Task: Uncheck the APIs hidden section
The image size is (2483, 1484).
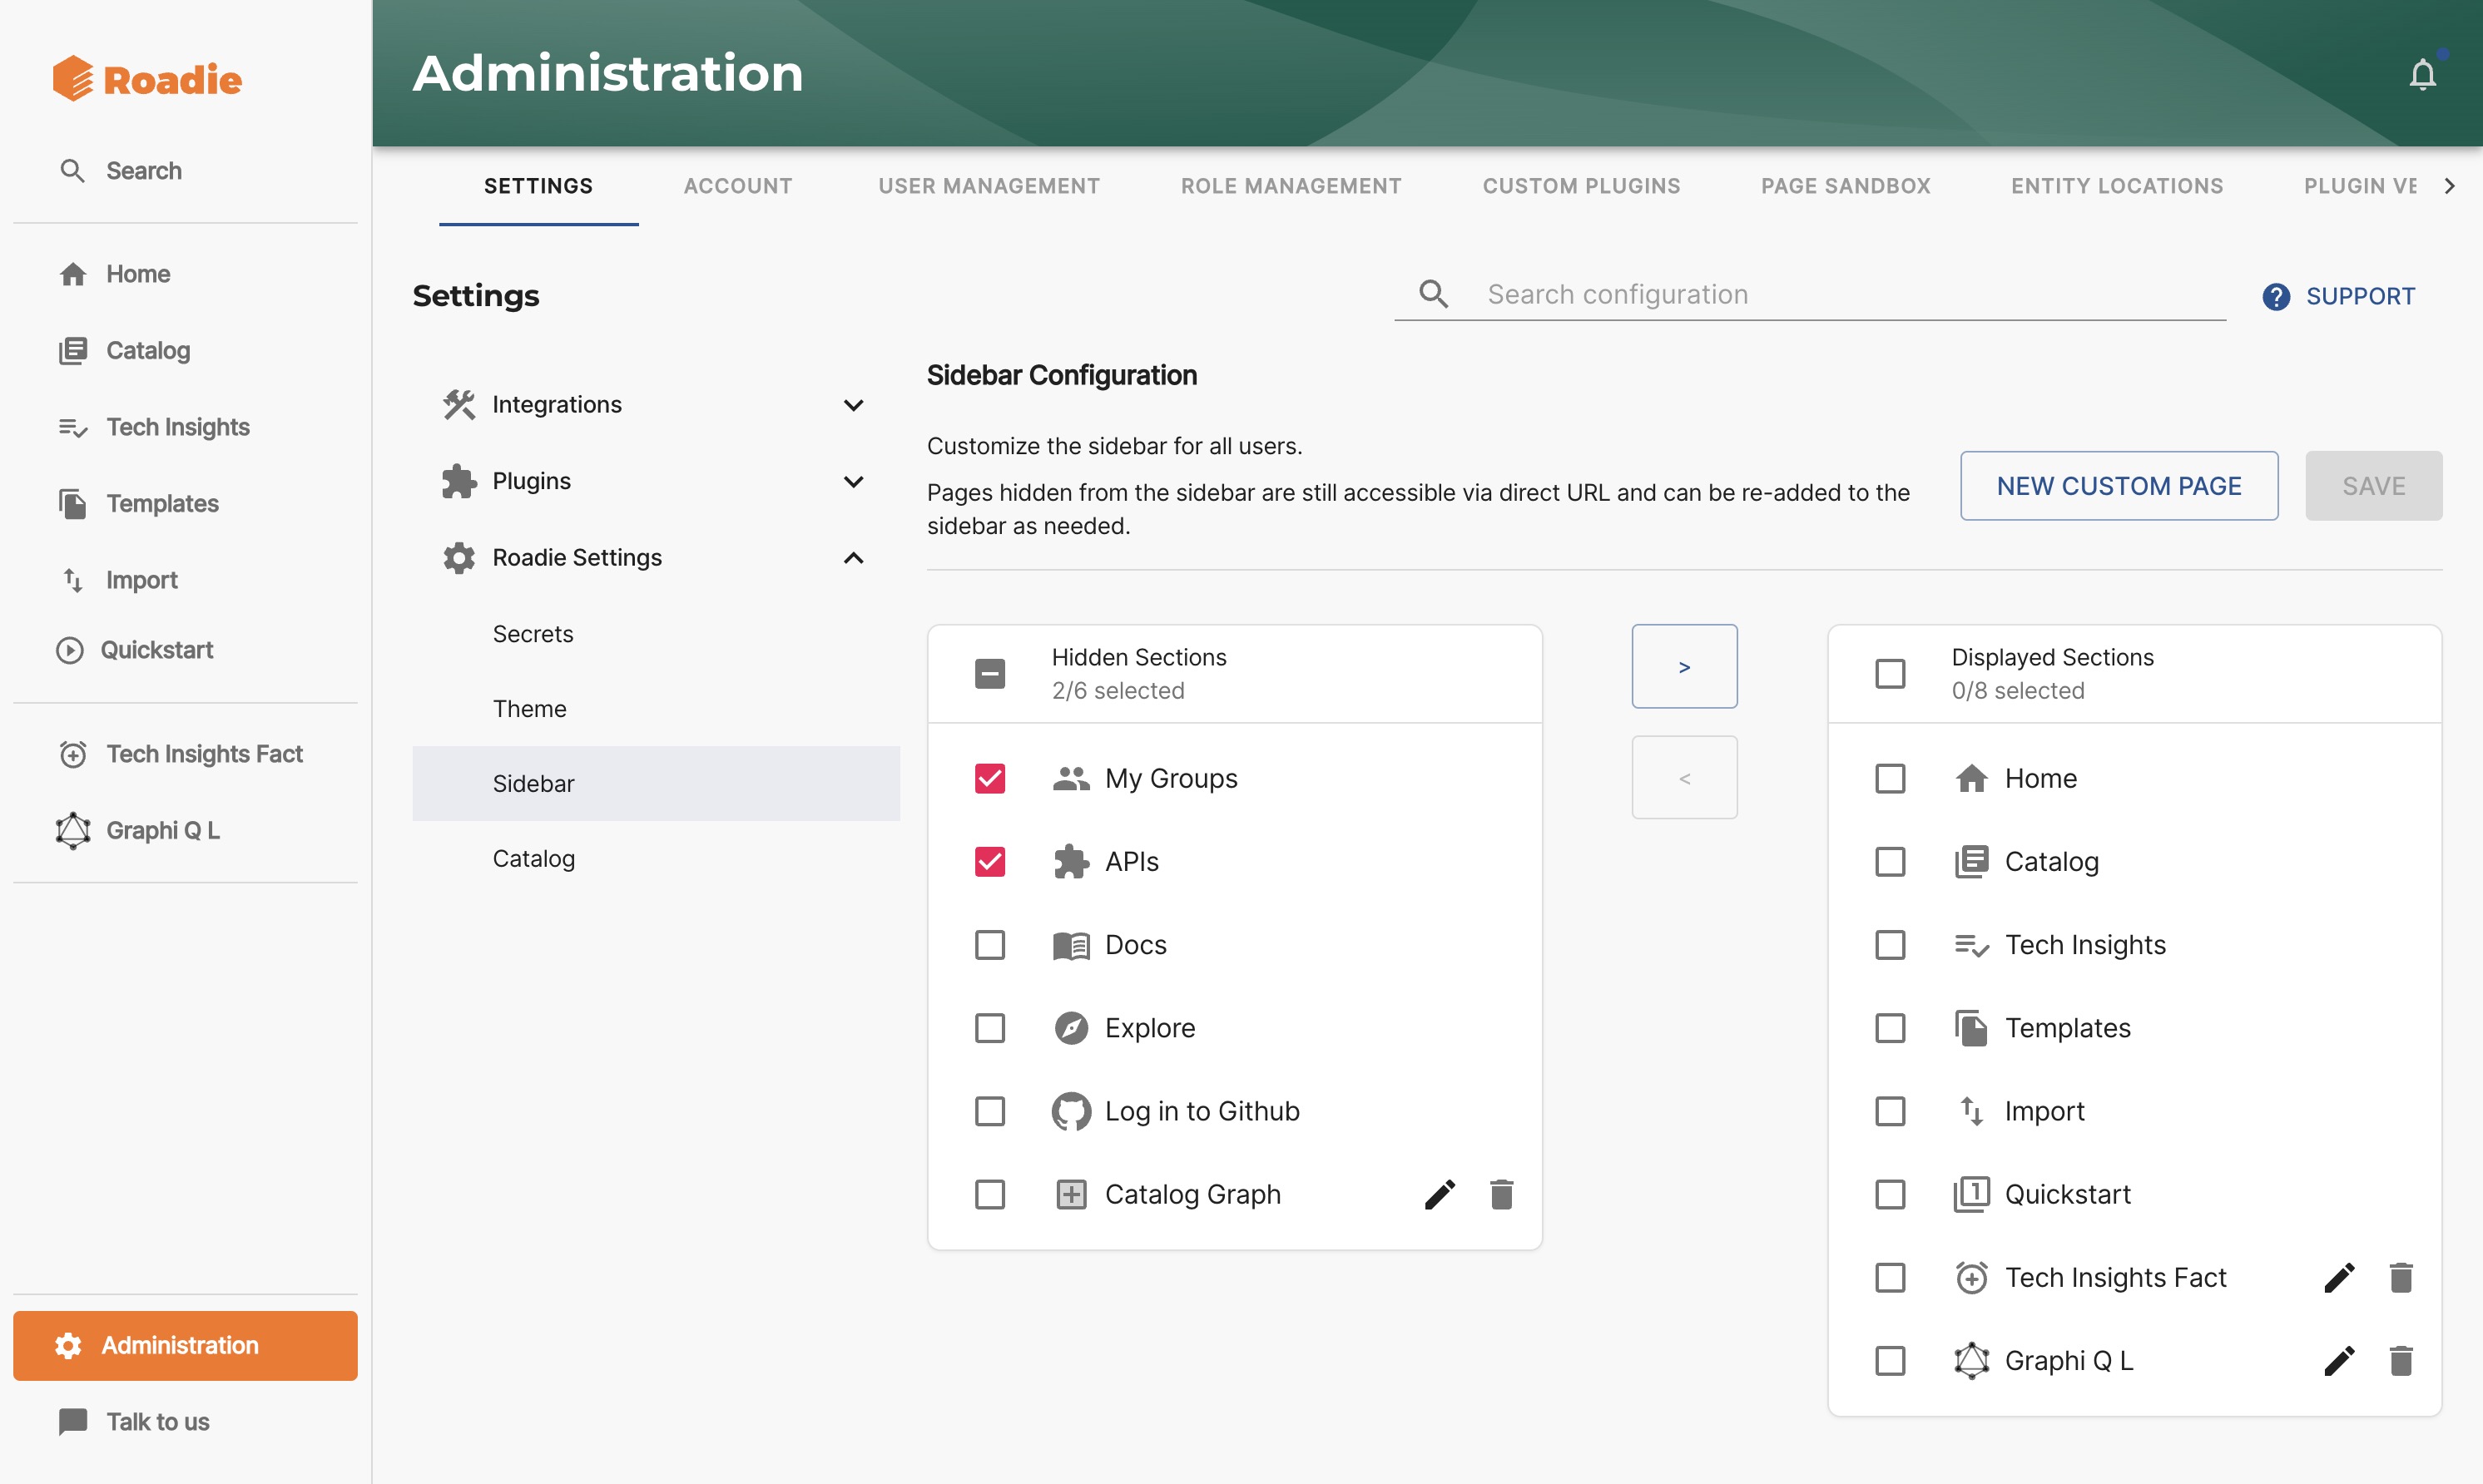Action: [x=989, y=861]
